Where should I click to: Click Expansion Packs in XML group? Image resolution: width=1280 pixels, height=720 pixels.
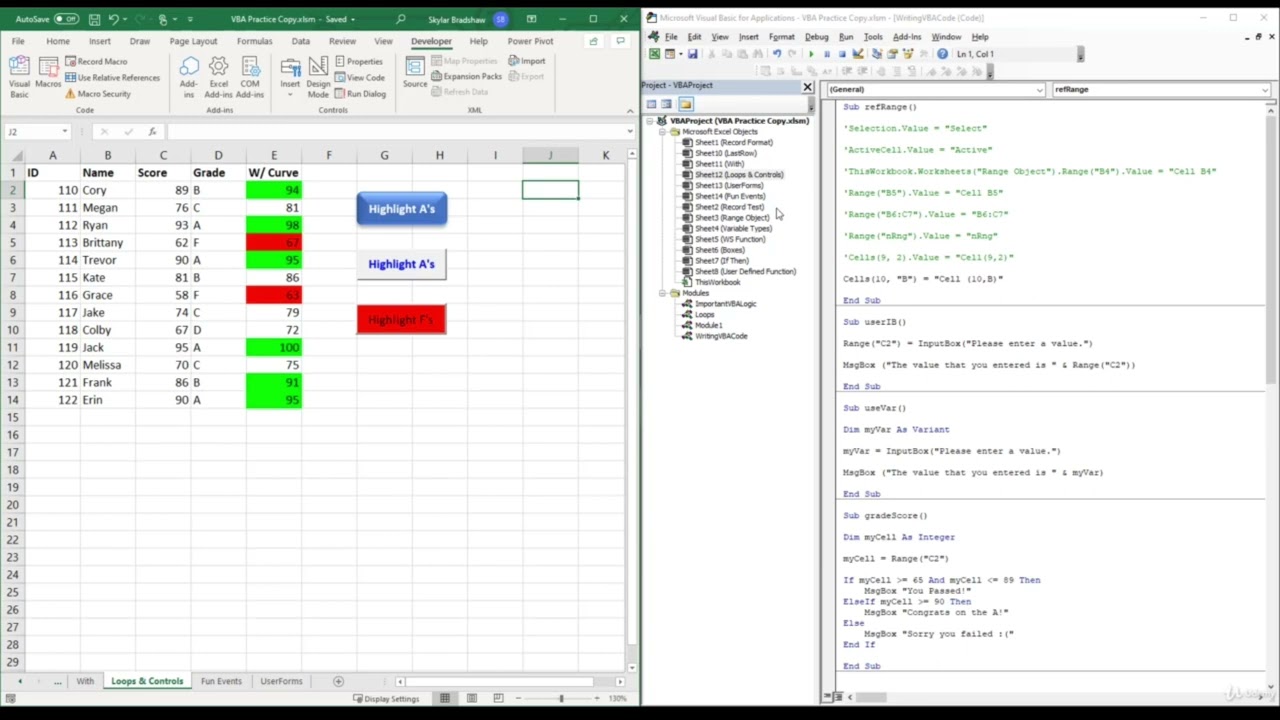pos(467,76)
